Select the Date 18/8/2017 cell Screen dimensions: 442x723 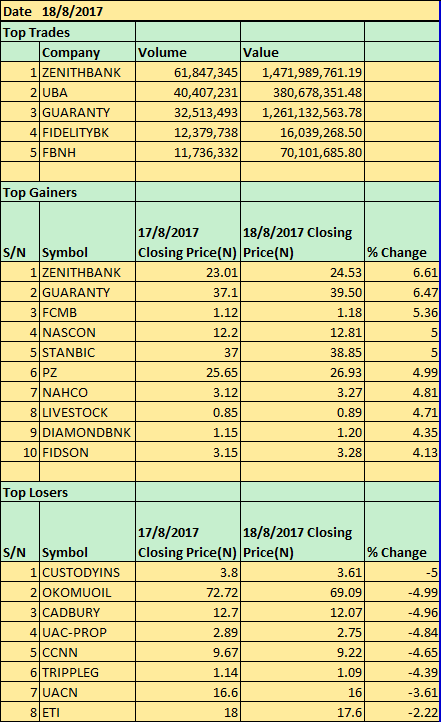[219, 11]
